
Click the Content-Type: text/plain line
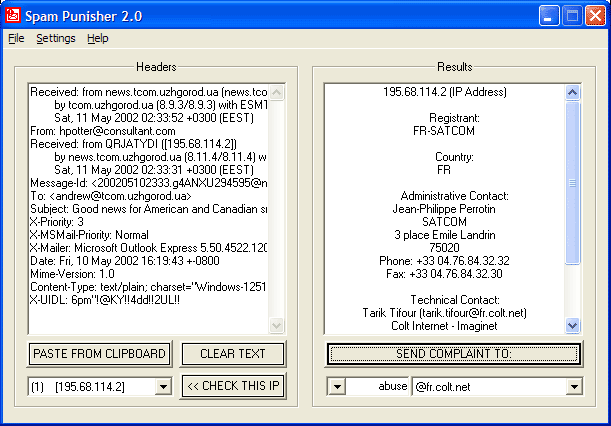click(x=148, y=287)
